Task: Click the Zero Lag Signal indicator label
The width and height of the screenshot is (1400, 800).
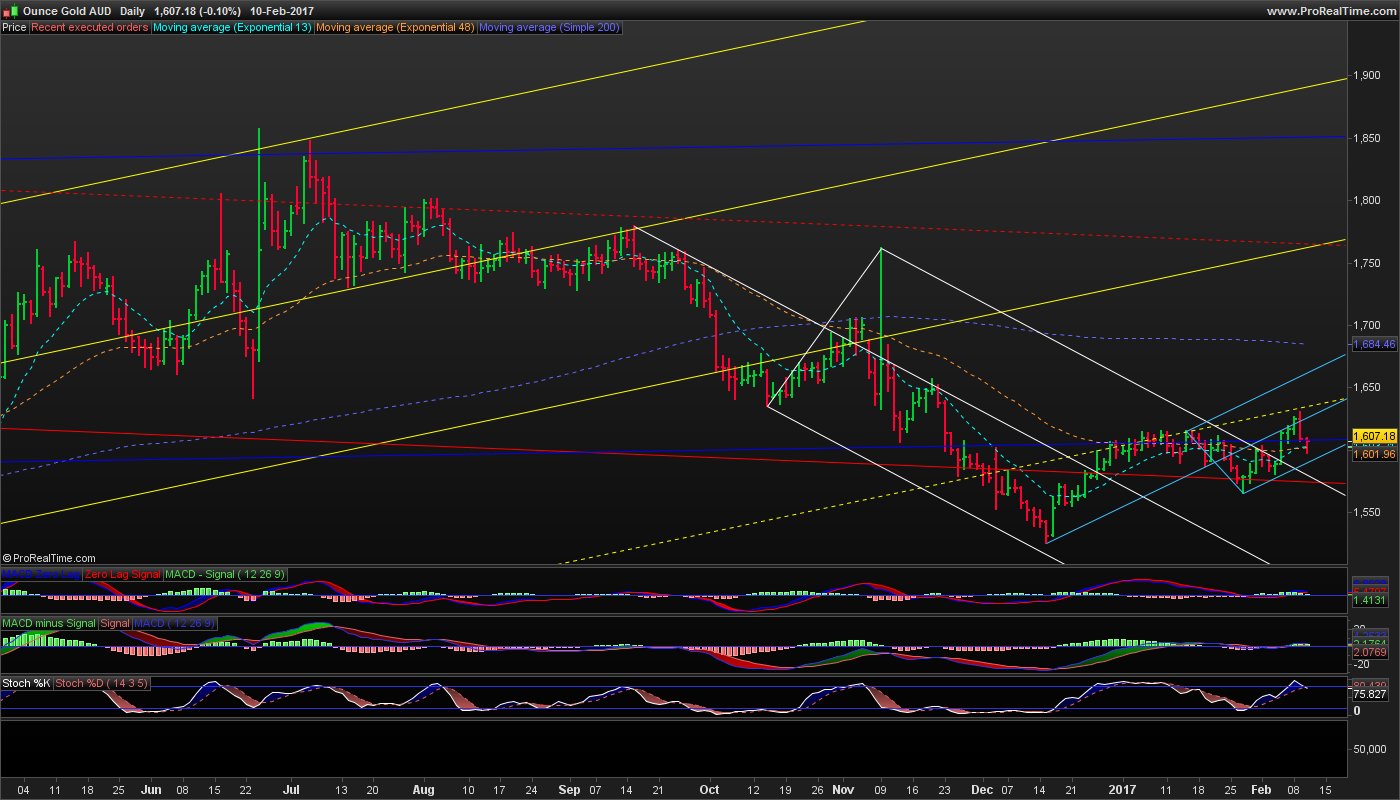Action: pyautogui.click(x=123, y=574)
